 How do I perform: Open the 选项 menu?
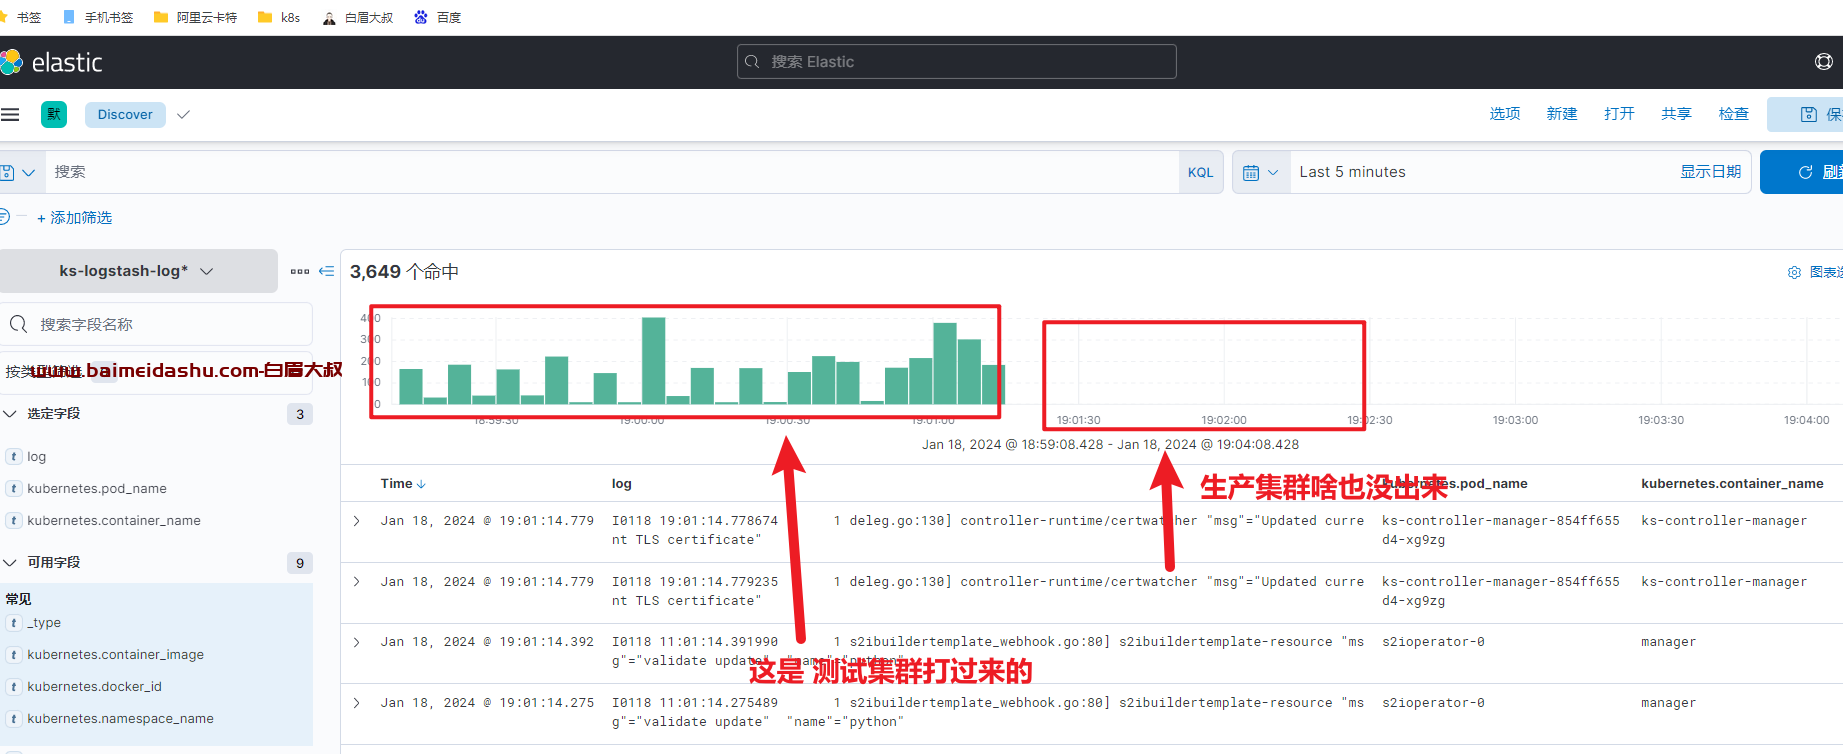click(x=1504, y=114)
